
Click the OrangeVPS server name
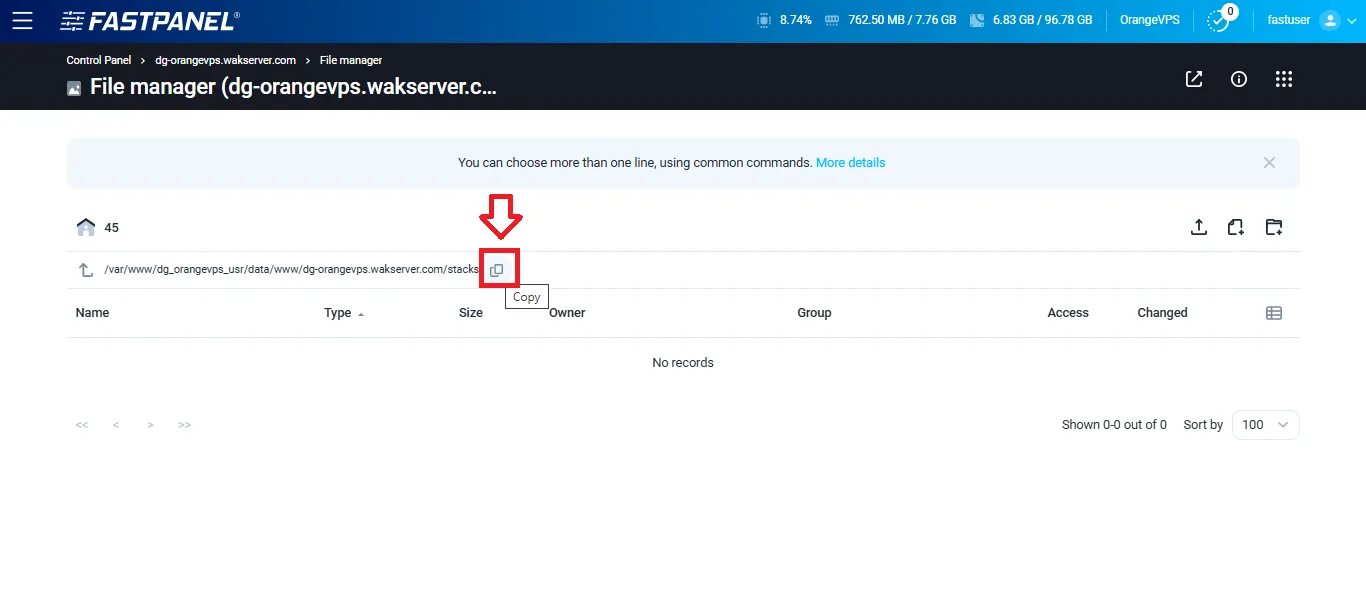[1149, 20]
